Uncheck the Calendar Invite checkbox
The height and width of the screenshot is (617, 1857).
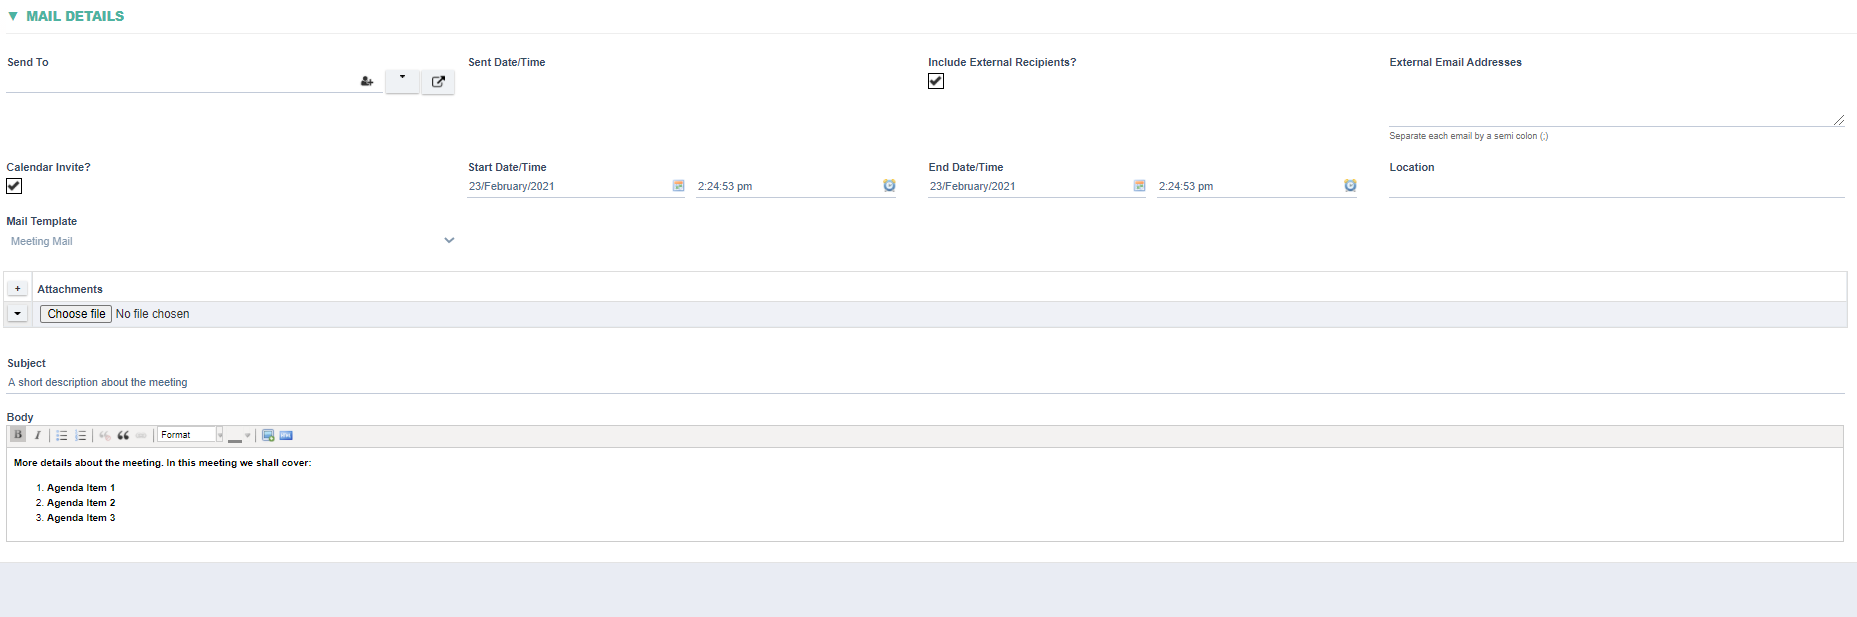pos(14,186)
